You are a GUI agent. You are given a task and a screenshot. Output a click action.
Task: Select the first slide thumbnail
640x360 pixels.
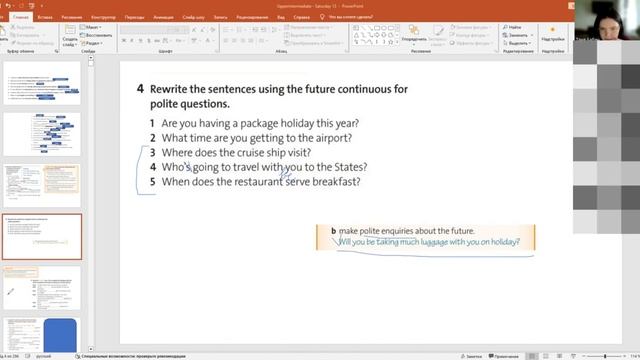point(42,83)
